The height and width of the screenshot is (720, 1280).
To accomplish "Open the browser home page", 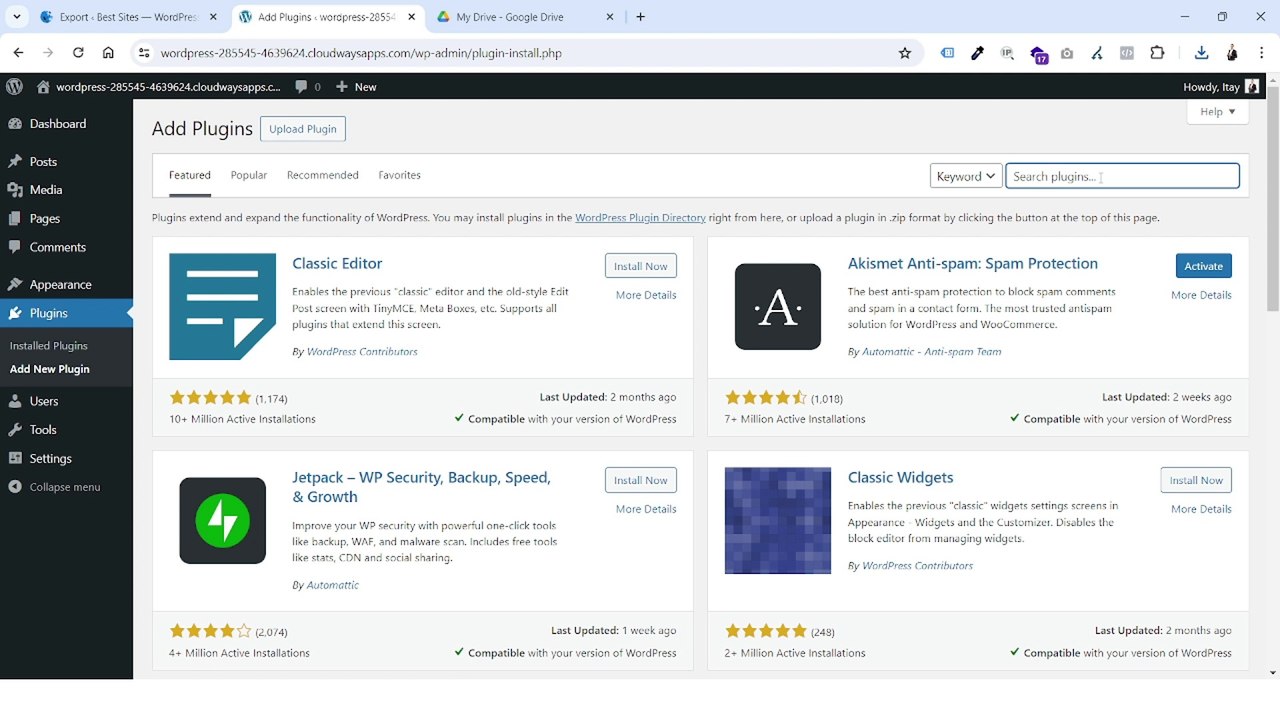I will pyautogui.click(x=108, y=53).
